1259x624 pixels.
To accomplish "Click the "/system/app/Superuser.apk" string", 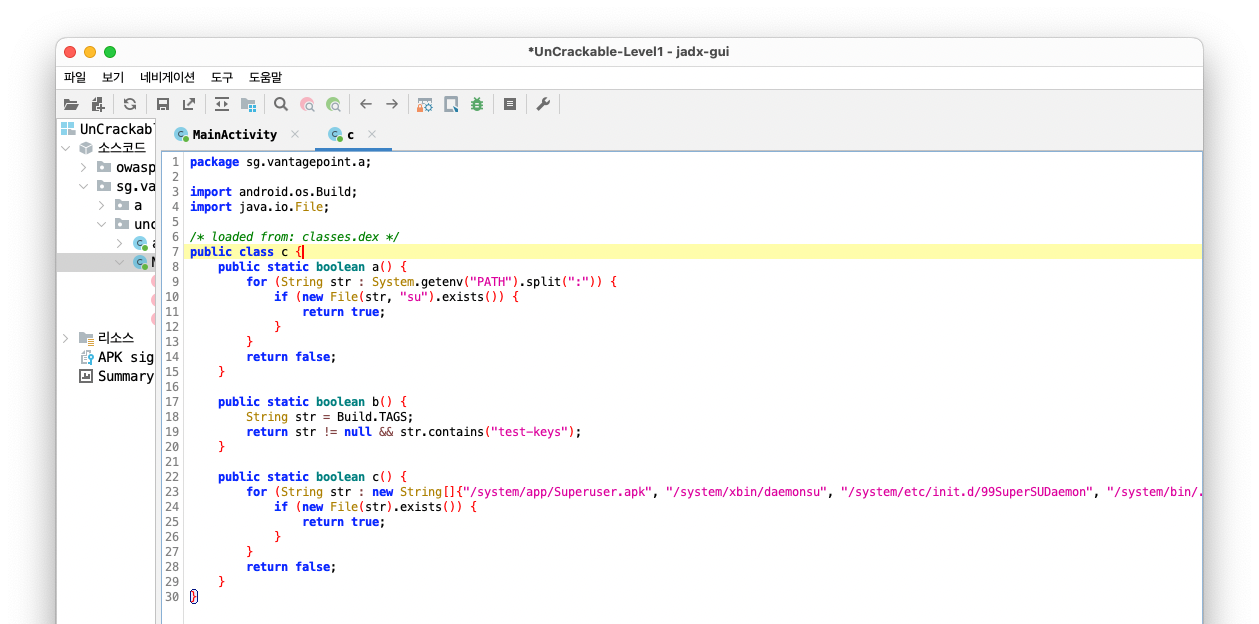I will pos(557,492).
